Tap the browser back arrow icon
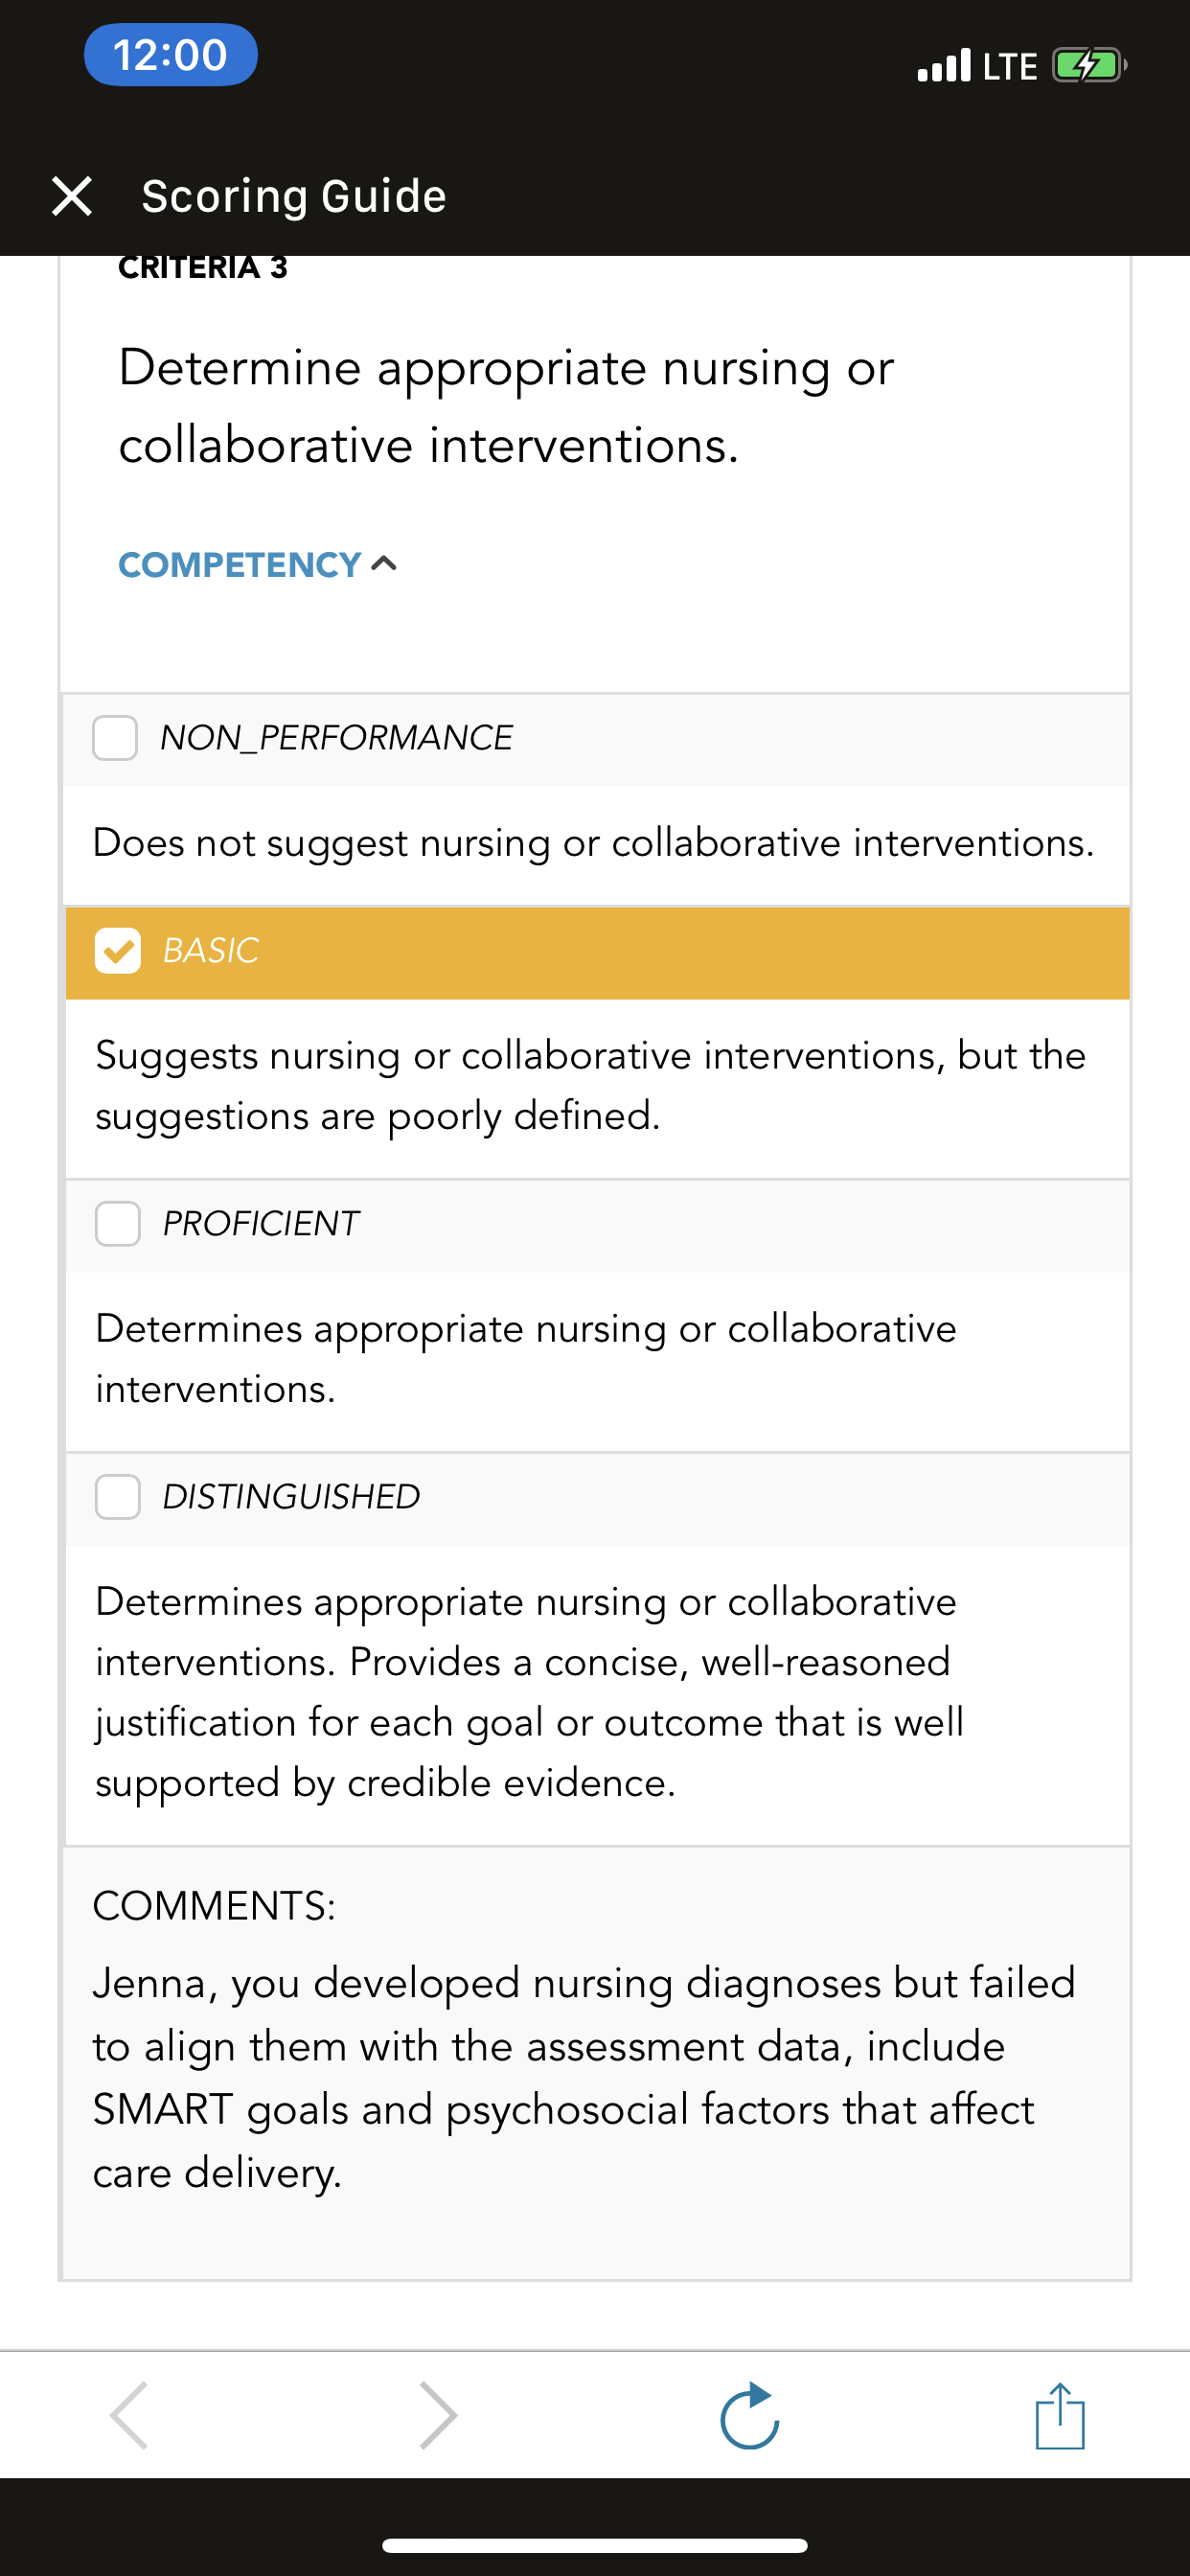Image resolution: width=1190 pixels, height=2576 pixels. point(130,2415)
